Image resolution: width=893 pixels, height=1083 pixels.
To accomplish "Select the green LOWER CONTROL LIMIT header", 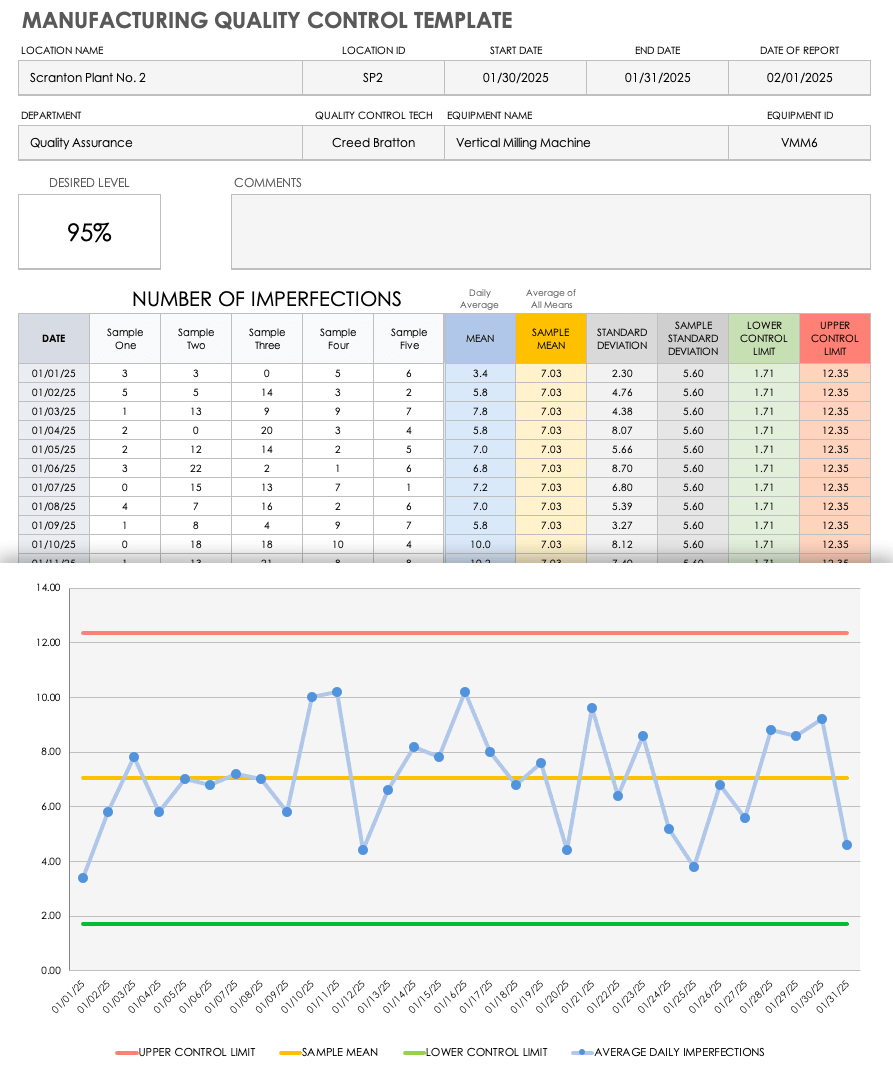I will (764, 339).
